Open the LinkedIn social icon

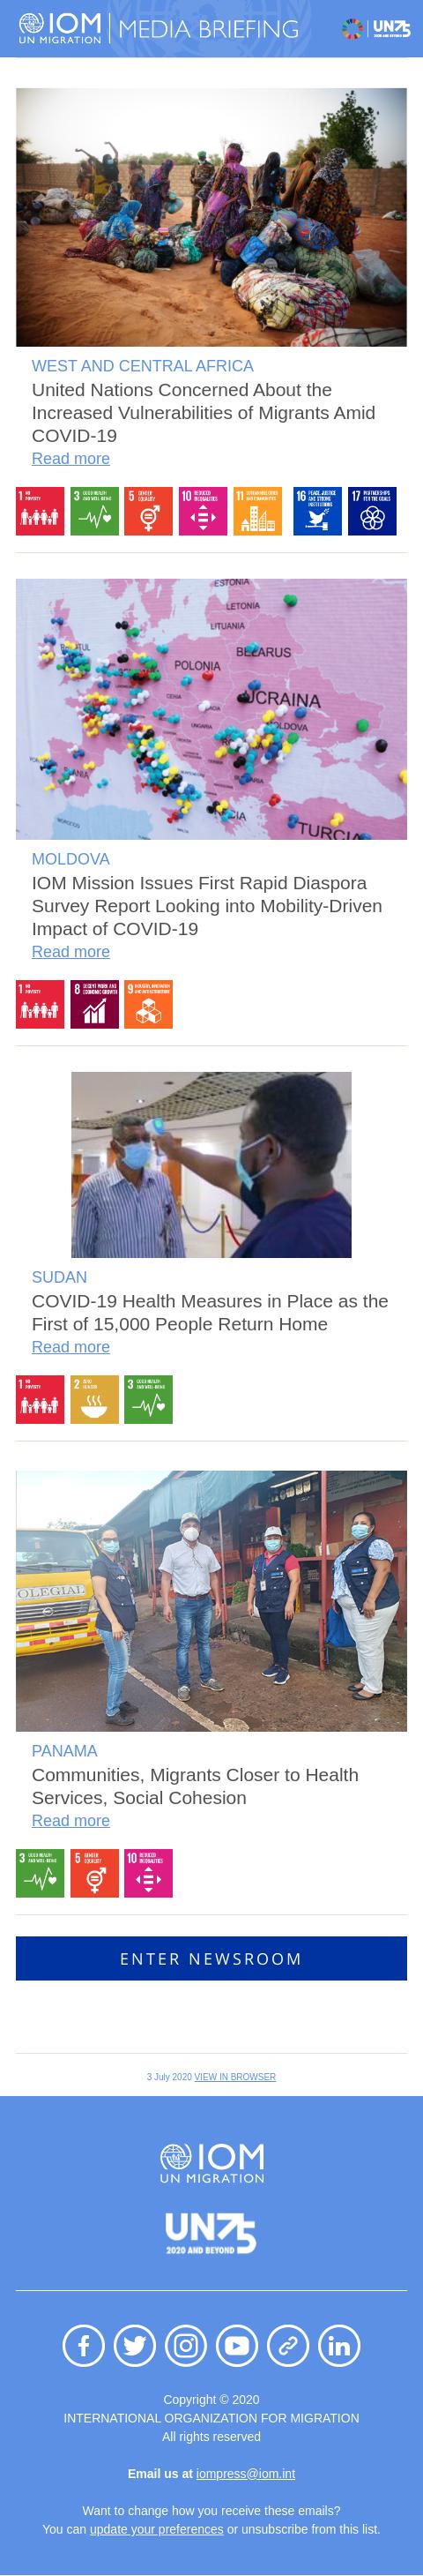339,2345
